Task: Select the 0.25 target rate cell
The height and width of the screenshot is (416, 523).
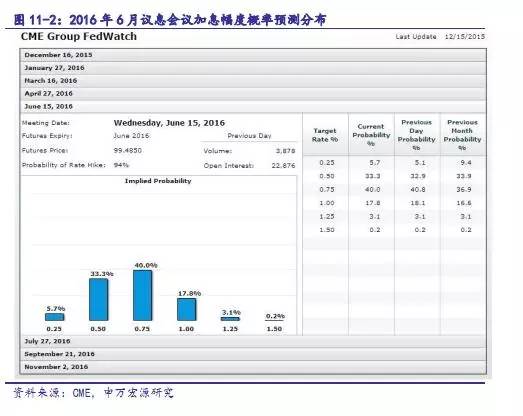Action: pyautogui.click(x=327, y=162)
